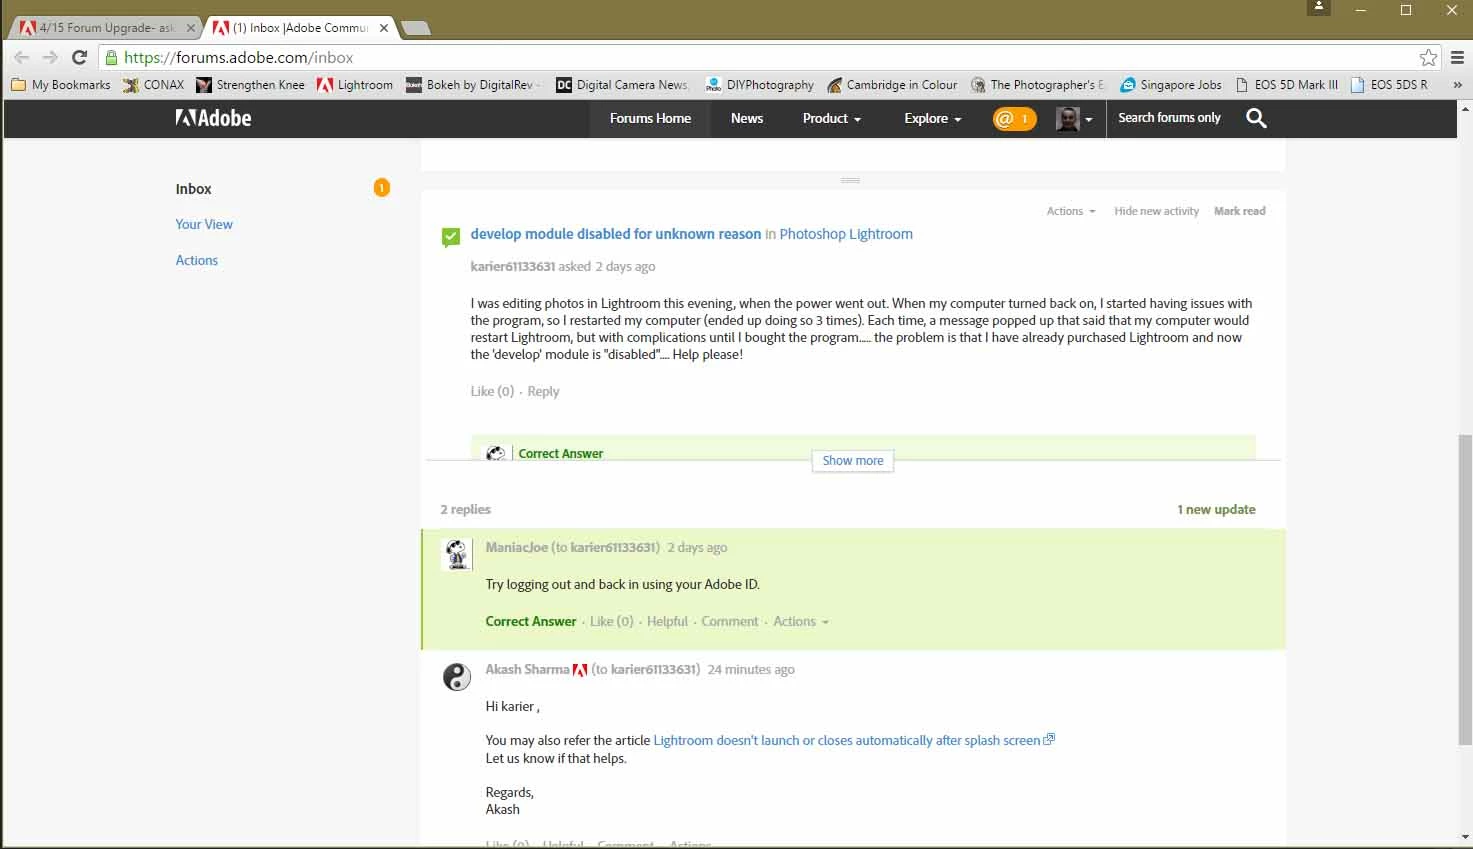This screenshot has height=849, width=1473.
Task: Click Adobe staff badge beside Akash Sharma
Action: pos(580,670)
